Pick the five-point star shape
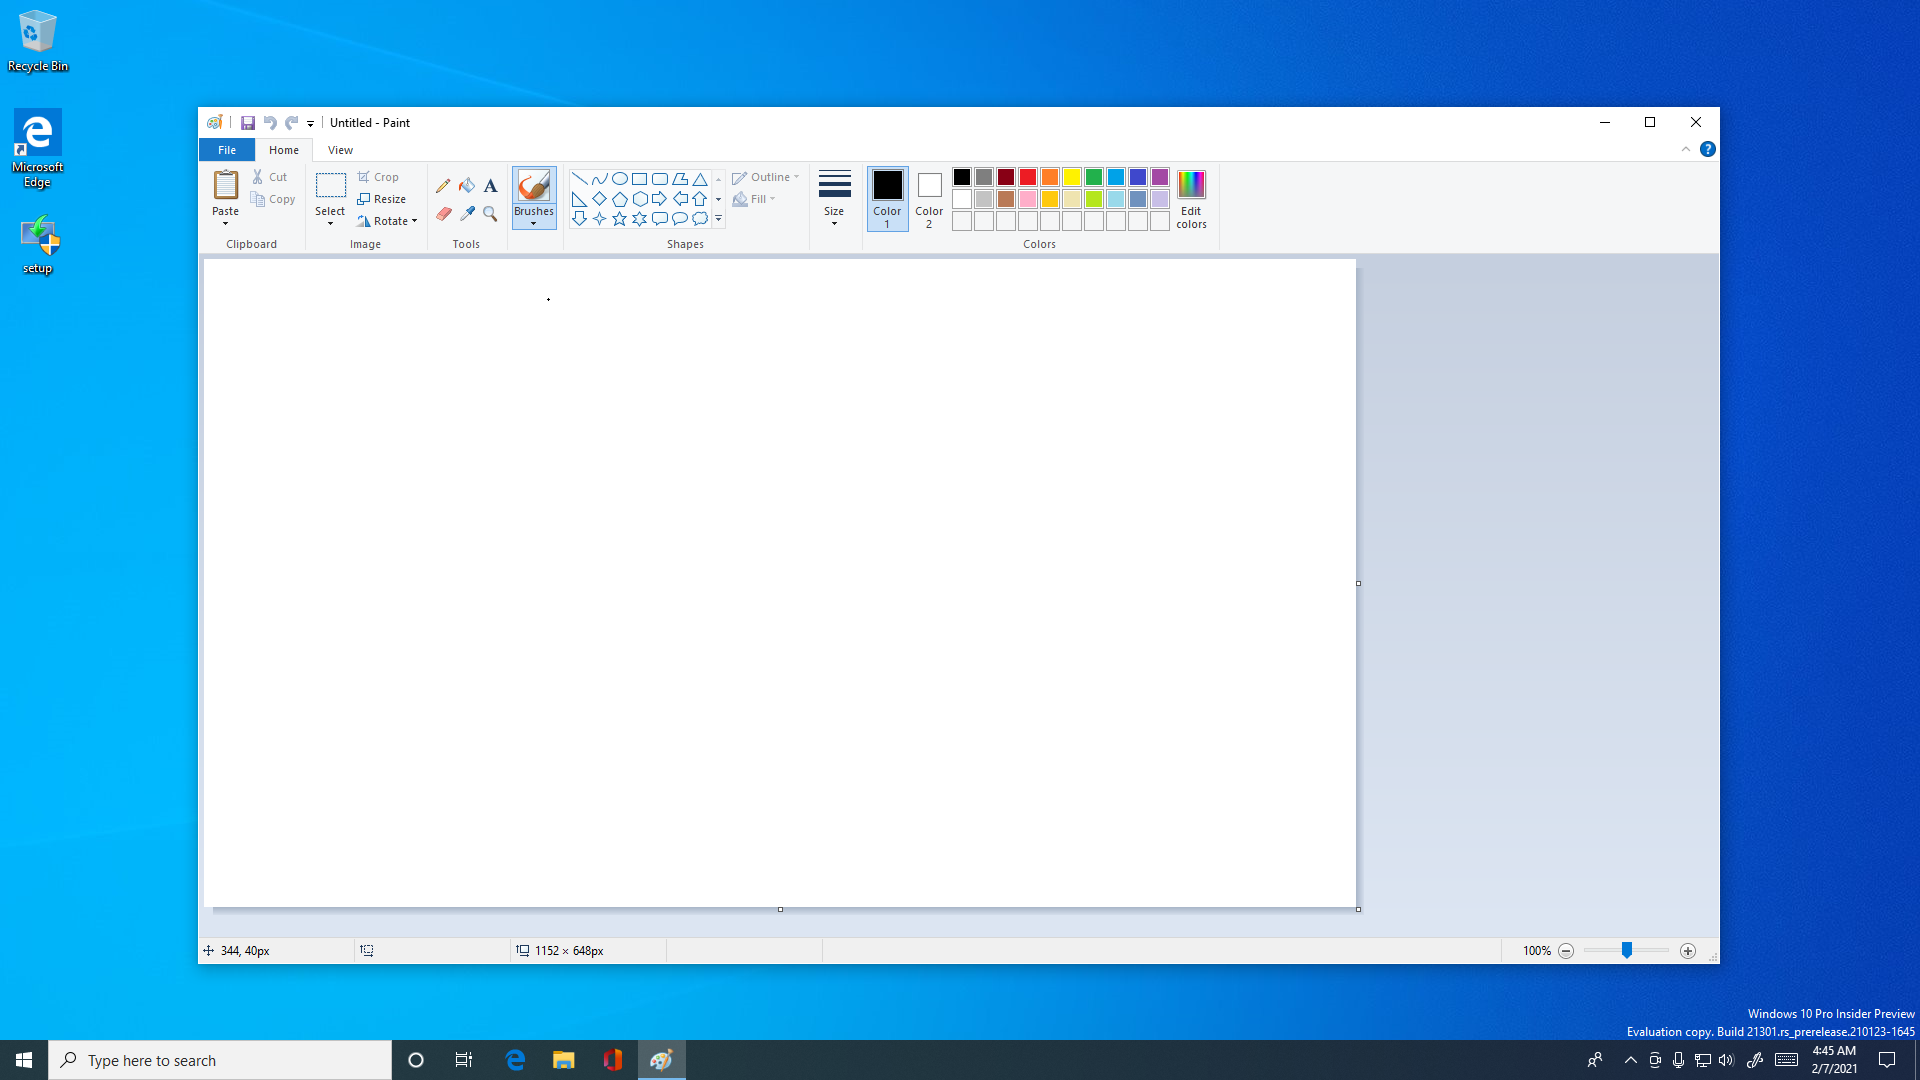1920x1080 pixels. tap(619, 218)
